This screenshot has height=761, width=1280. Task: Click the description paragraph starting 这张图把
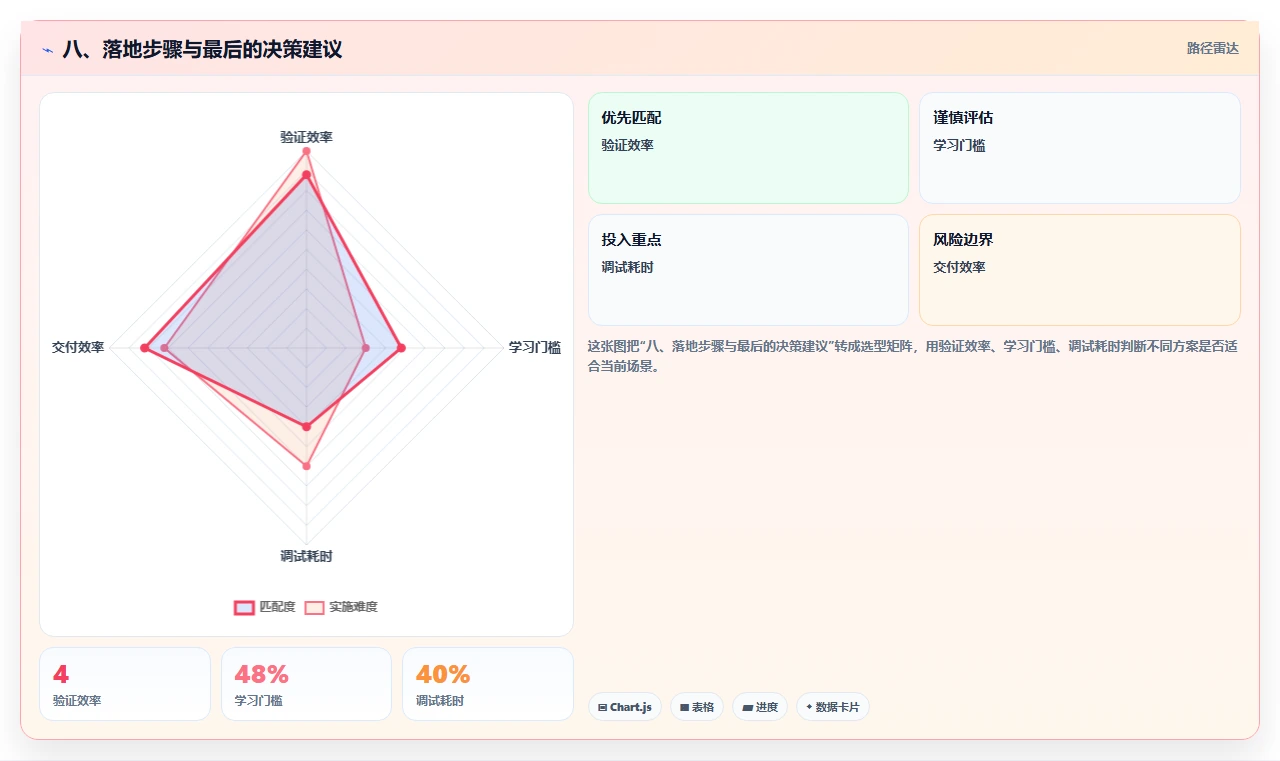tap(913, 356)
